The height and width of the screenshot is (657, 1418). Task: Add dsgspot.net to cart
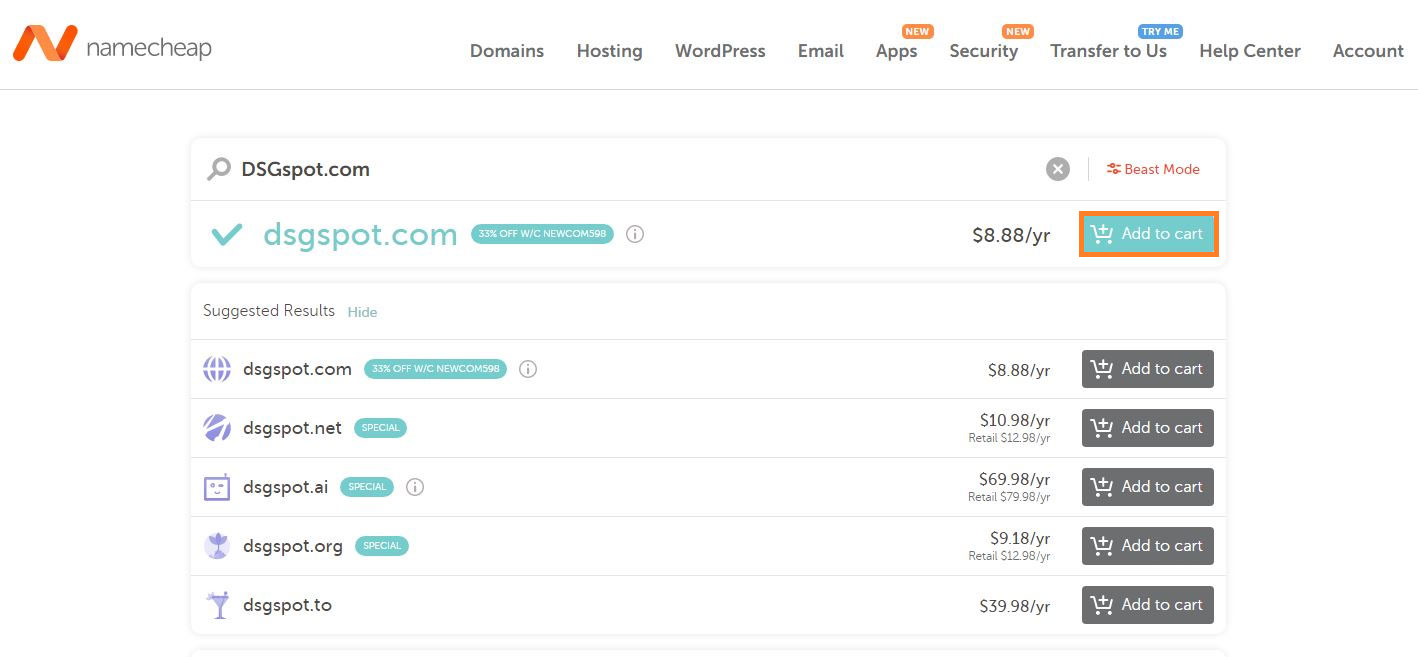pyautogui.click(x=1148, y=428)
